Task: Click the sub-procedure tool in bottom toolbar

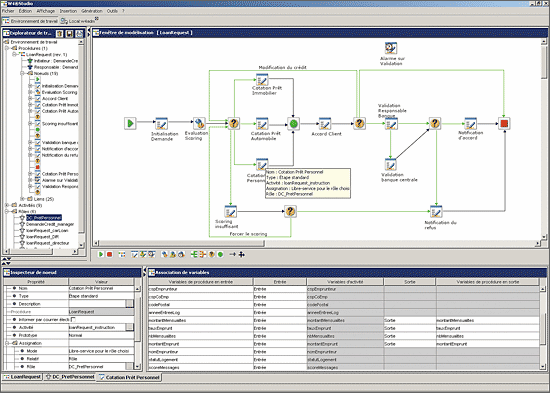Action: point(122,254)
